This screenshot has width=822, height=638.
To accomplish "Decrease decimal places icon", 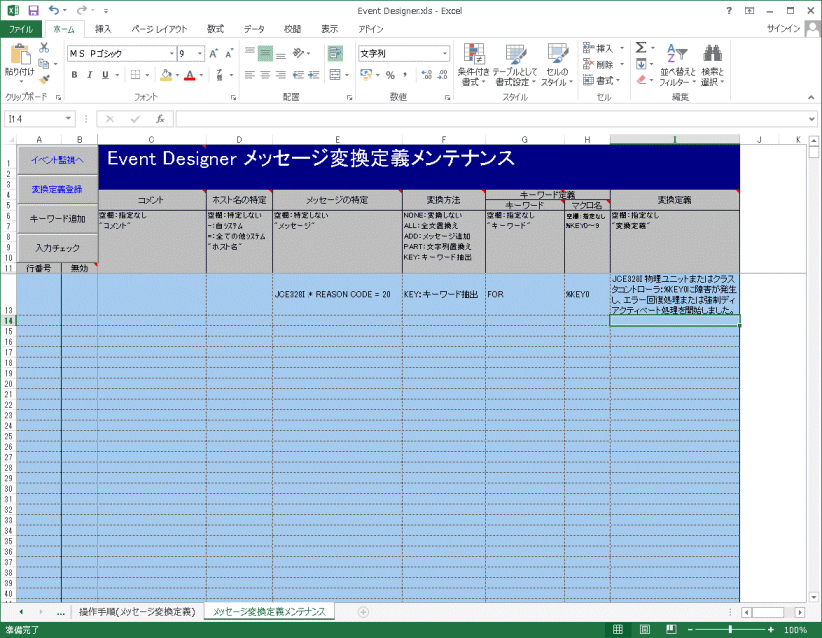I will coord(443,75).
